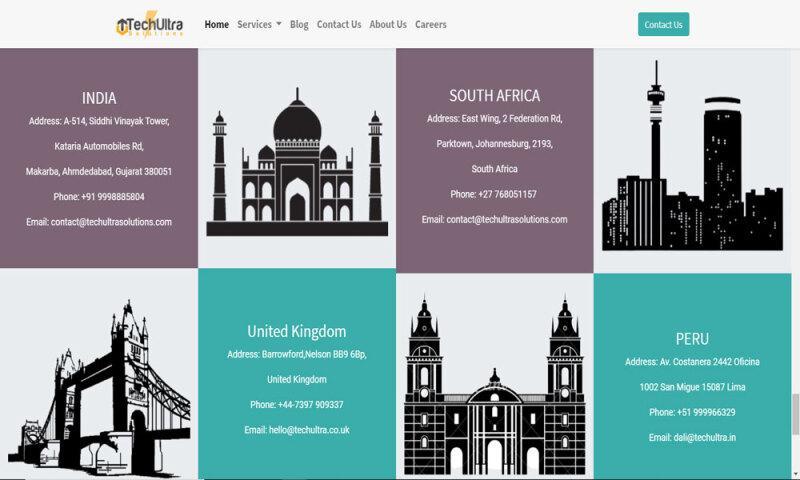Click India email contact@techultrasolutions.com
This screenshot has height=480, width=800.
99,222
